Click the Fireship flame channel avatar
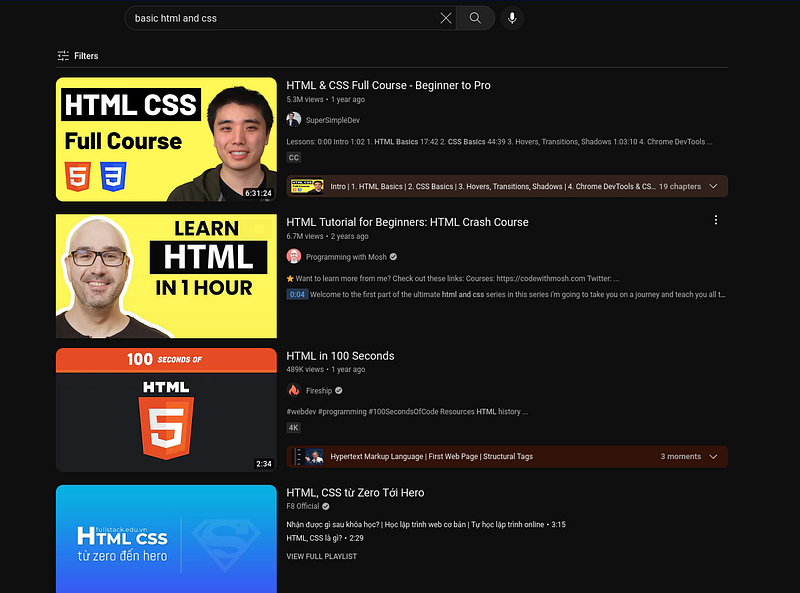The width and height of the screenshot is (800, 593). [293, 390]
